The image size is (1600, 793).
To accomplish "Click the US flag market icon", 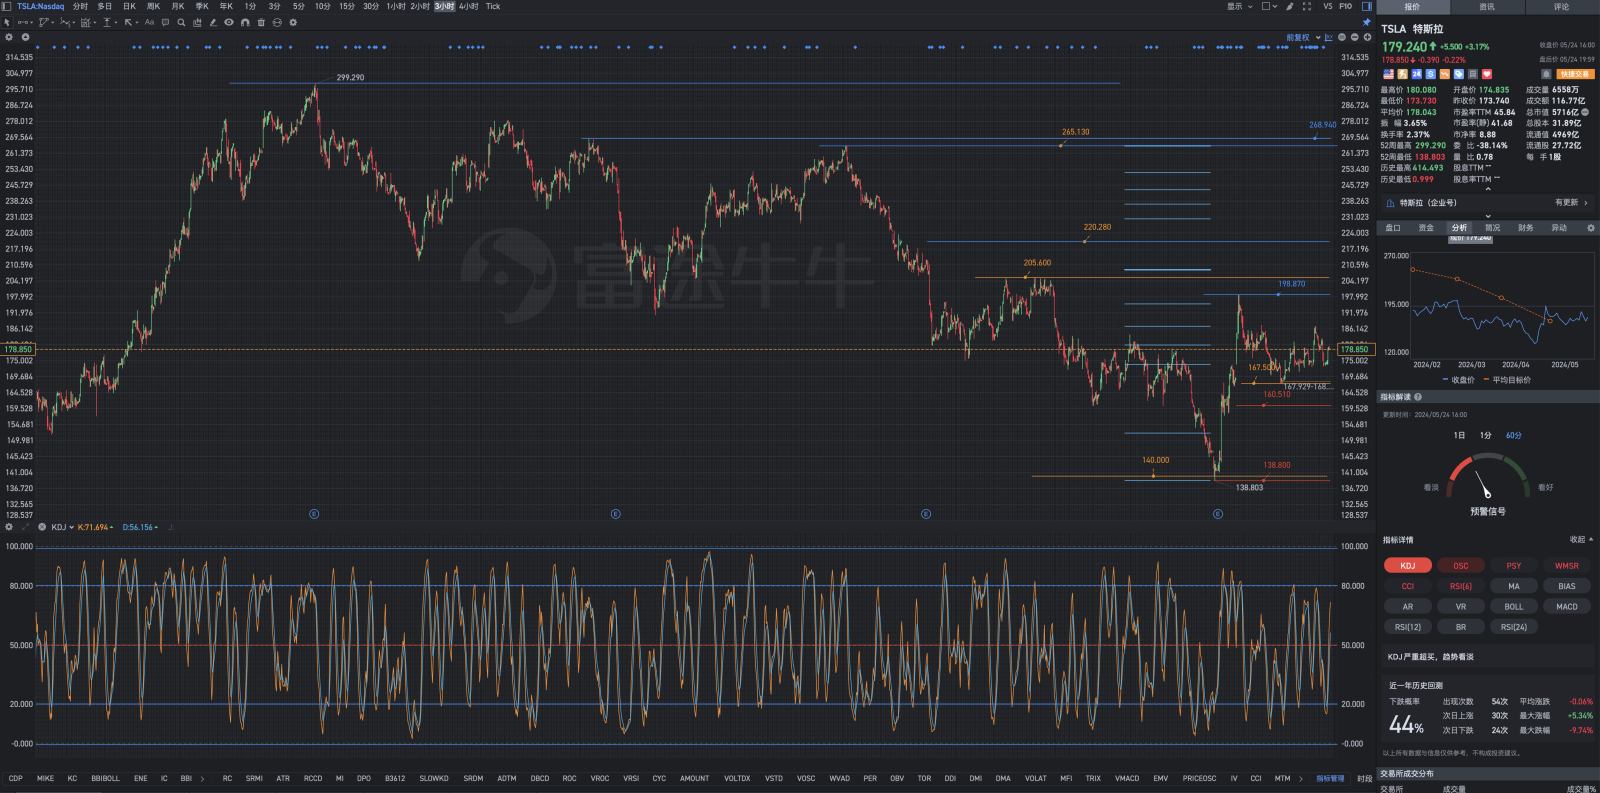I will point(1388,74).
